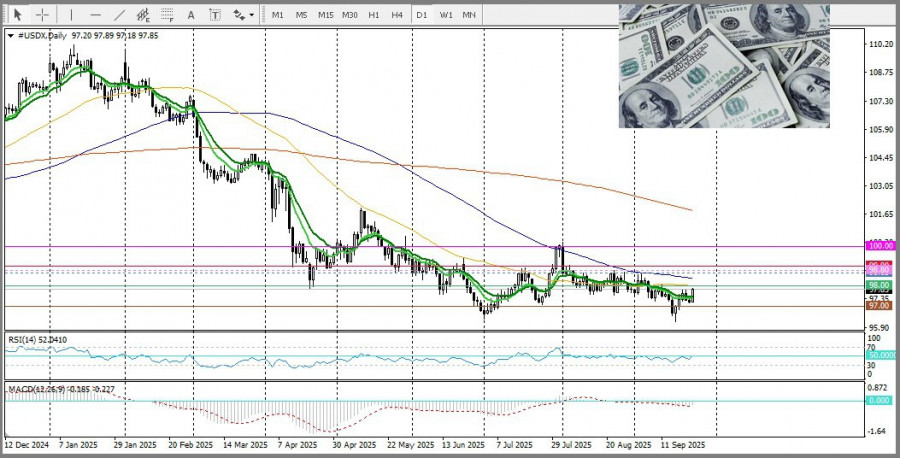Open the arrows and shapes dropdown
The height and width of the screenshot is (458, 900).
pos(242,15)
